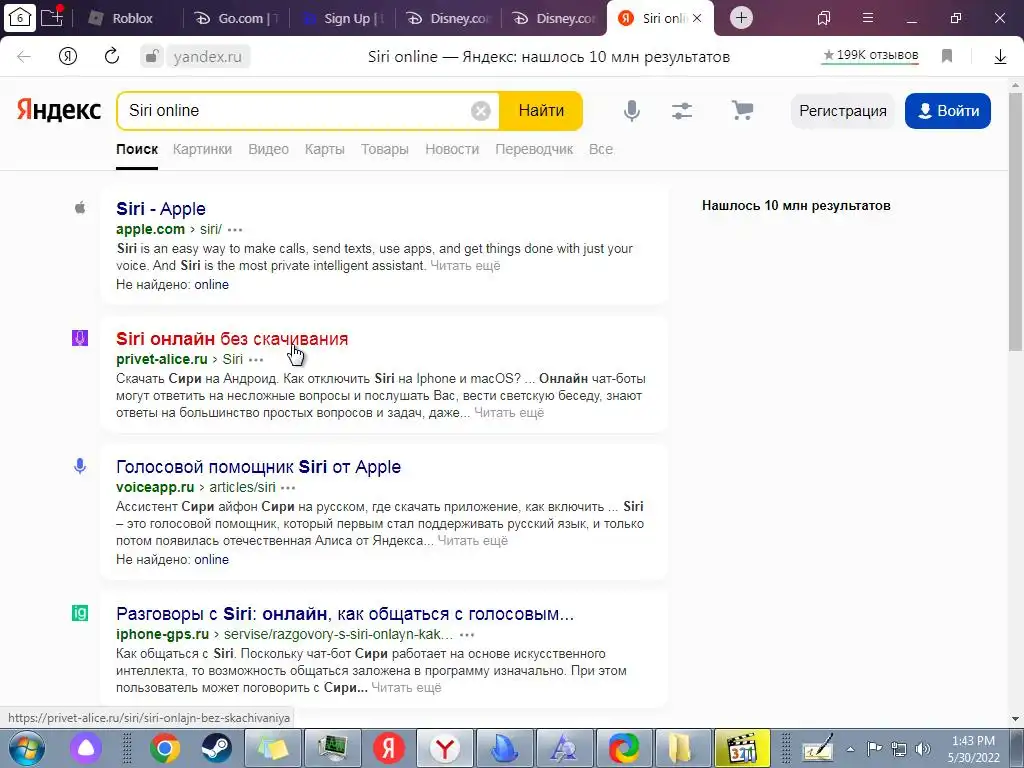The height and width of the screenshot is (768, 1024).
Task: Click the Войти login button
Action: 948,110
